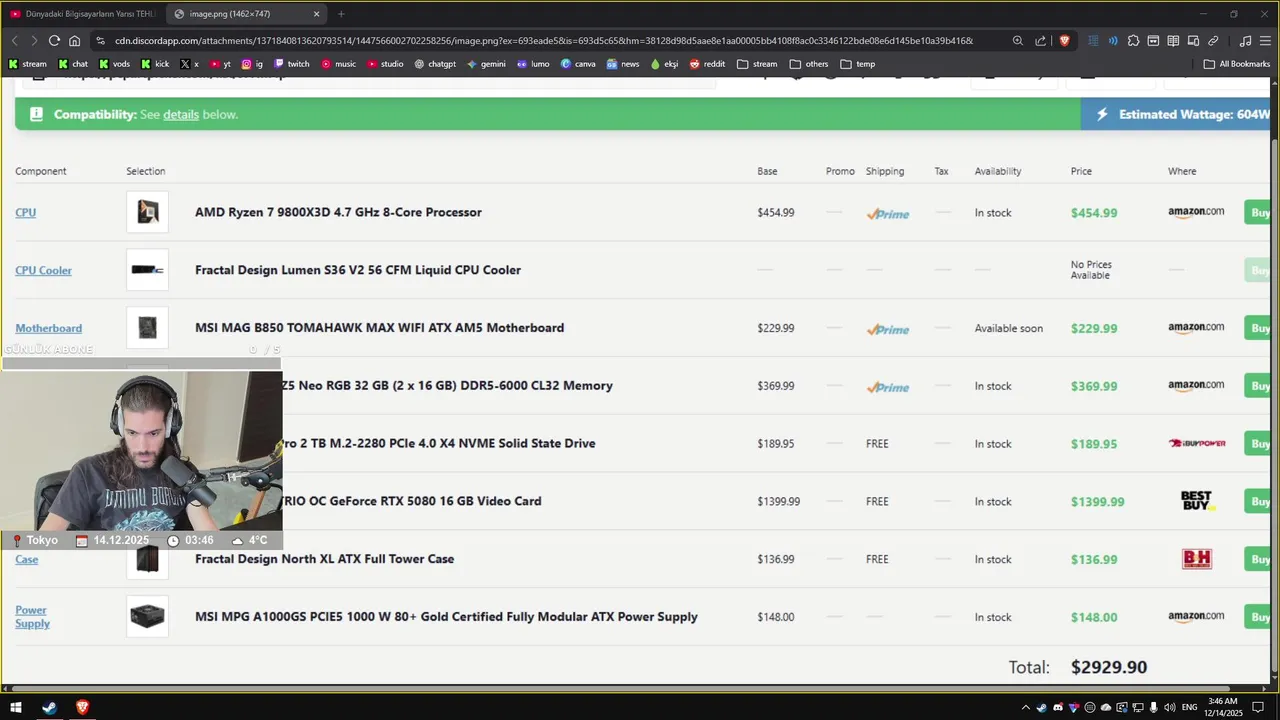Click Buy for the MSI B850 TOMAHAWK motherboard
The image size is (1280, 720).
[x=1259, y=328]
